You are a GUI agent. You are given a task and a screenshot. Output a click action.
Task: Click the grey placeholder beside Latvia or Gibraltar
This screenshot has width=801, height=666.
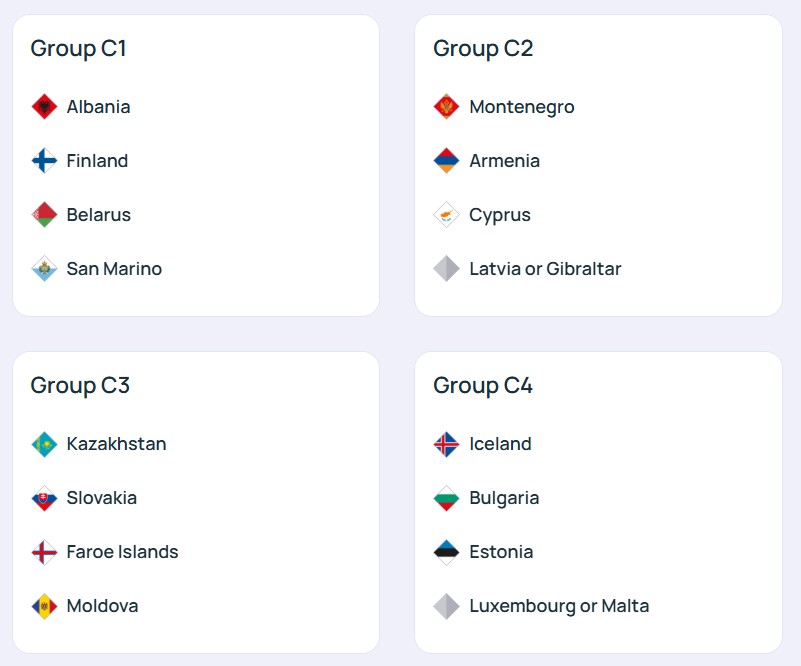pos(446,269)
